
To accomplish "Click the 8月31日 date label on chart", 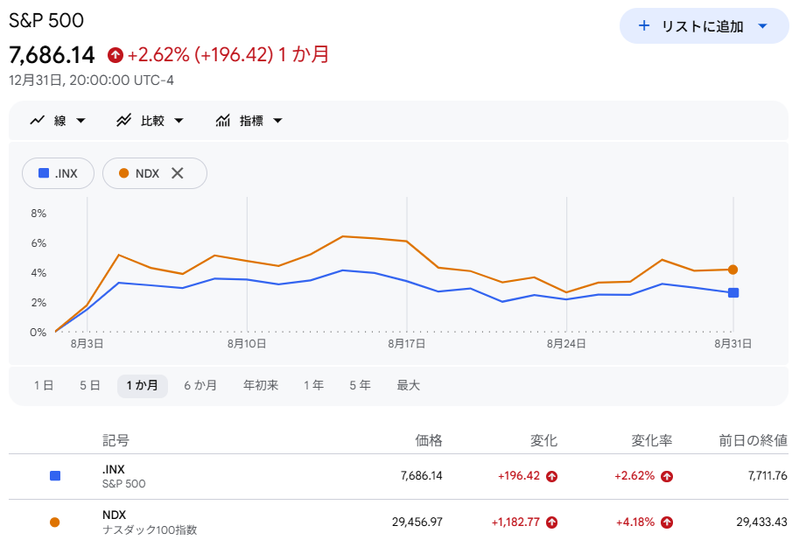I will (x=733, y=344).
